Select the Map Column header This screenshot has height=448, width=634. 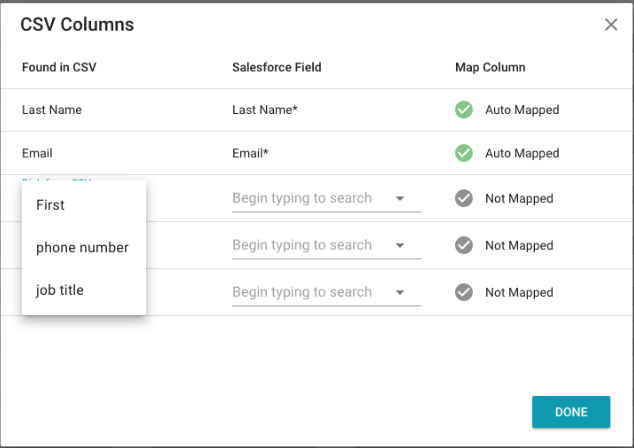tap(490, 67)
